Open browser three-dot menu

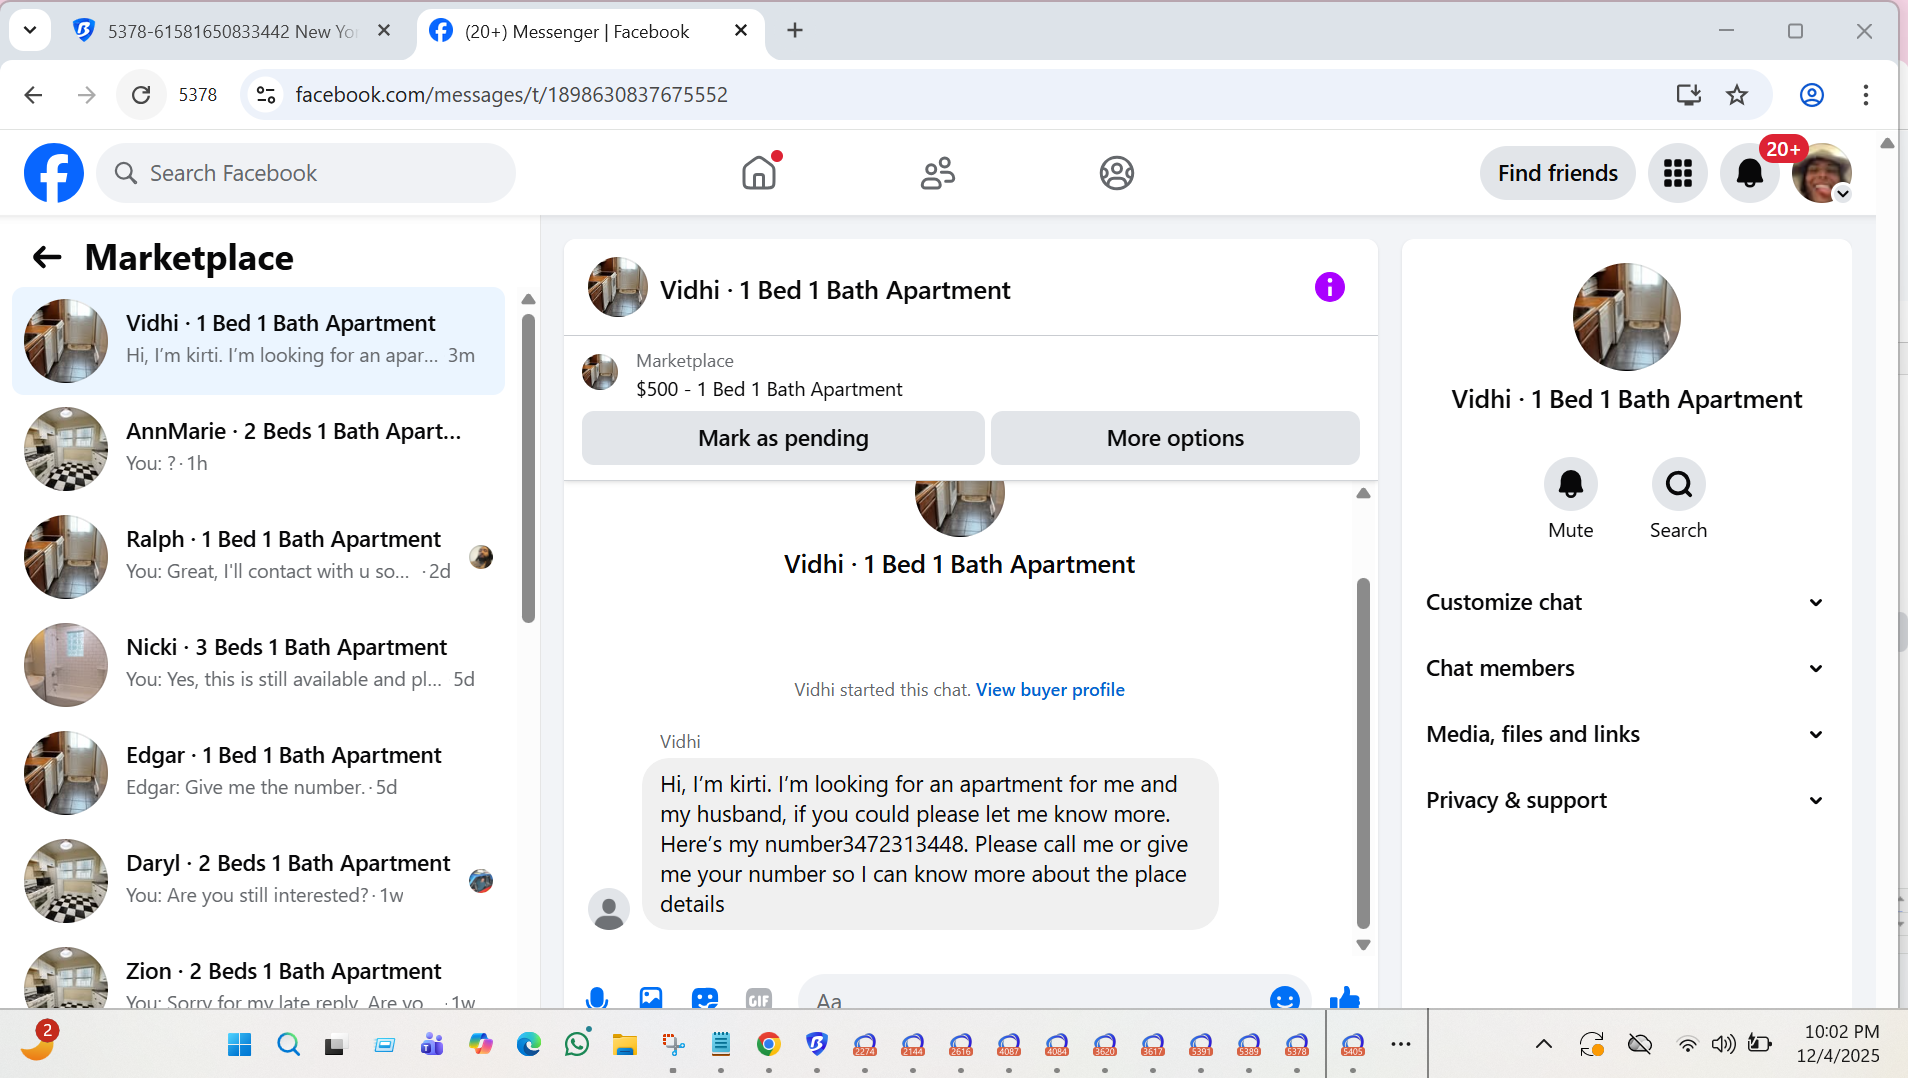[1866, 95]
